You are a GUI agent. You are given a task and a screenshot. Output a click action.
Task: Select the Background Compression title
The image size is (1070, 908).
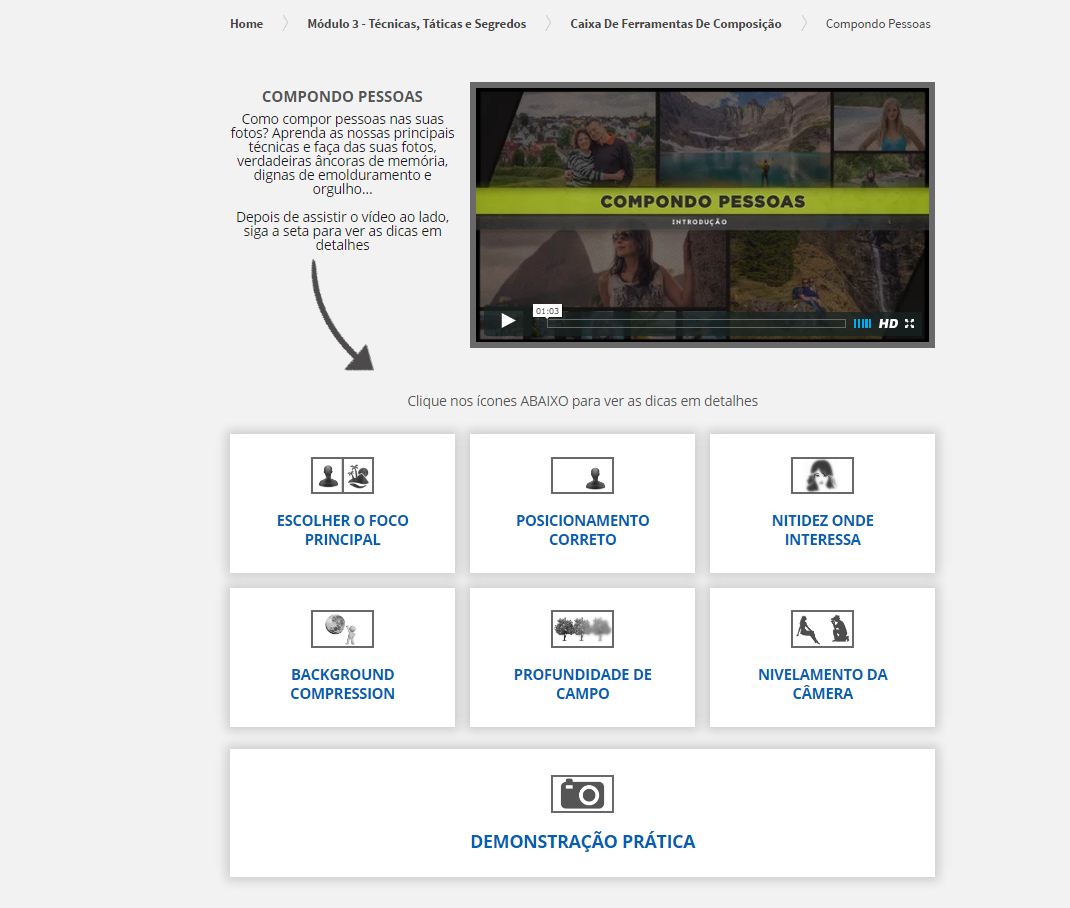point(342,684)
